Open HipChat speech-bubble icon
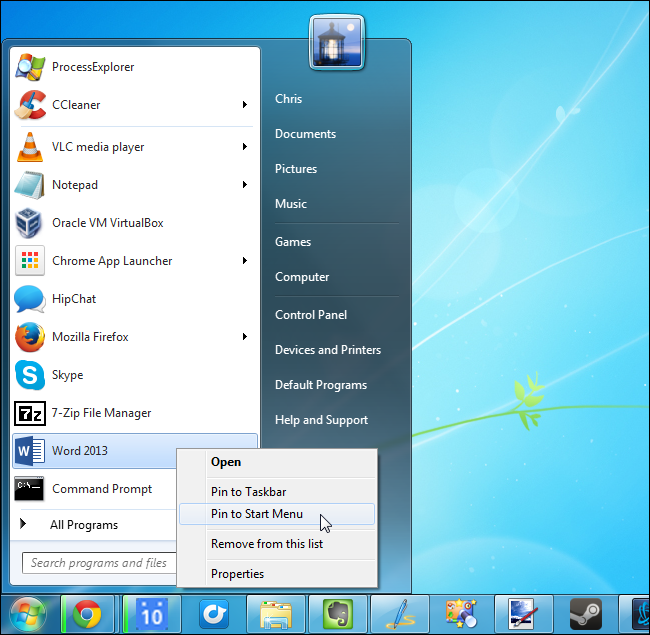650x635 pixels. 29,299
